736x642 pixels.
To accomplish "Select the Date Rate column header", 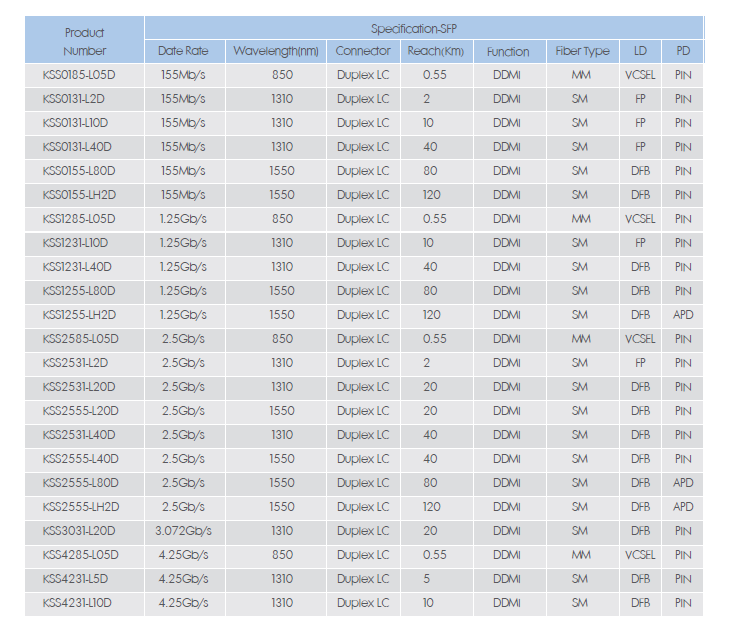I will point(183,51).
